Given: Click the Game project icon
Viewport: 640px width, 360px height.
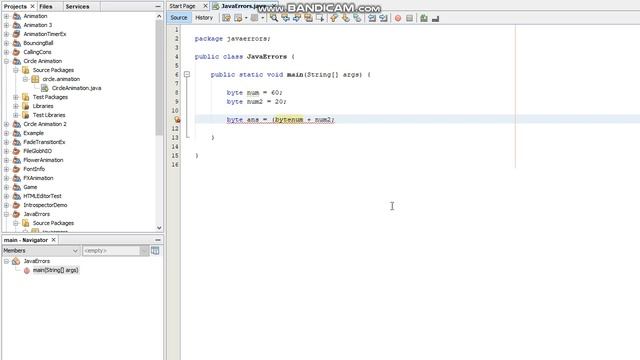Looking at the screenshot, I should click(16, 187).
